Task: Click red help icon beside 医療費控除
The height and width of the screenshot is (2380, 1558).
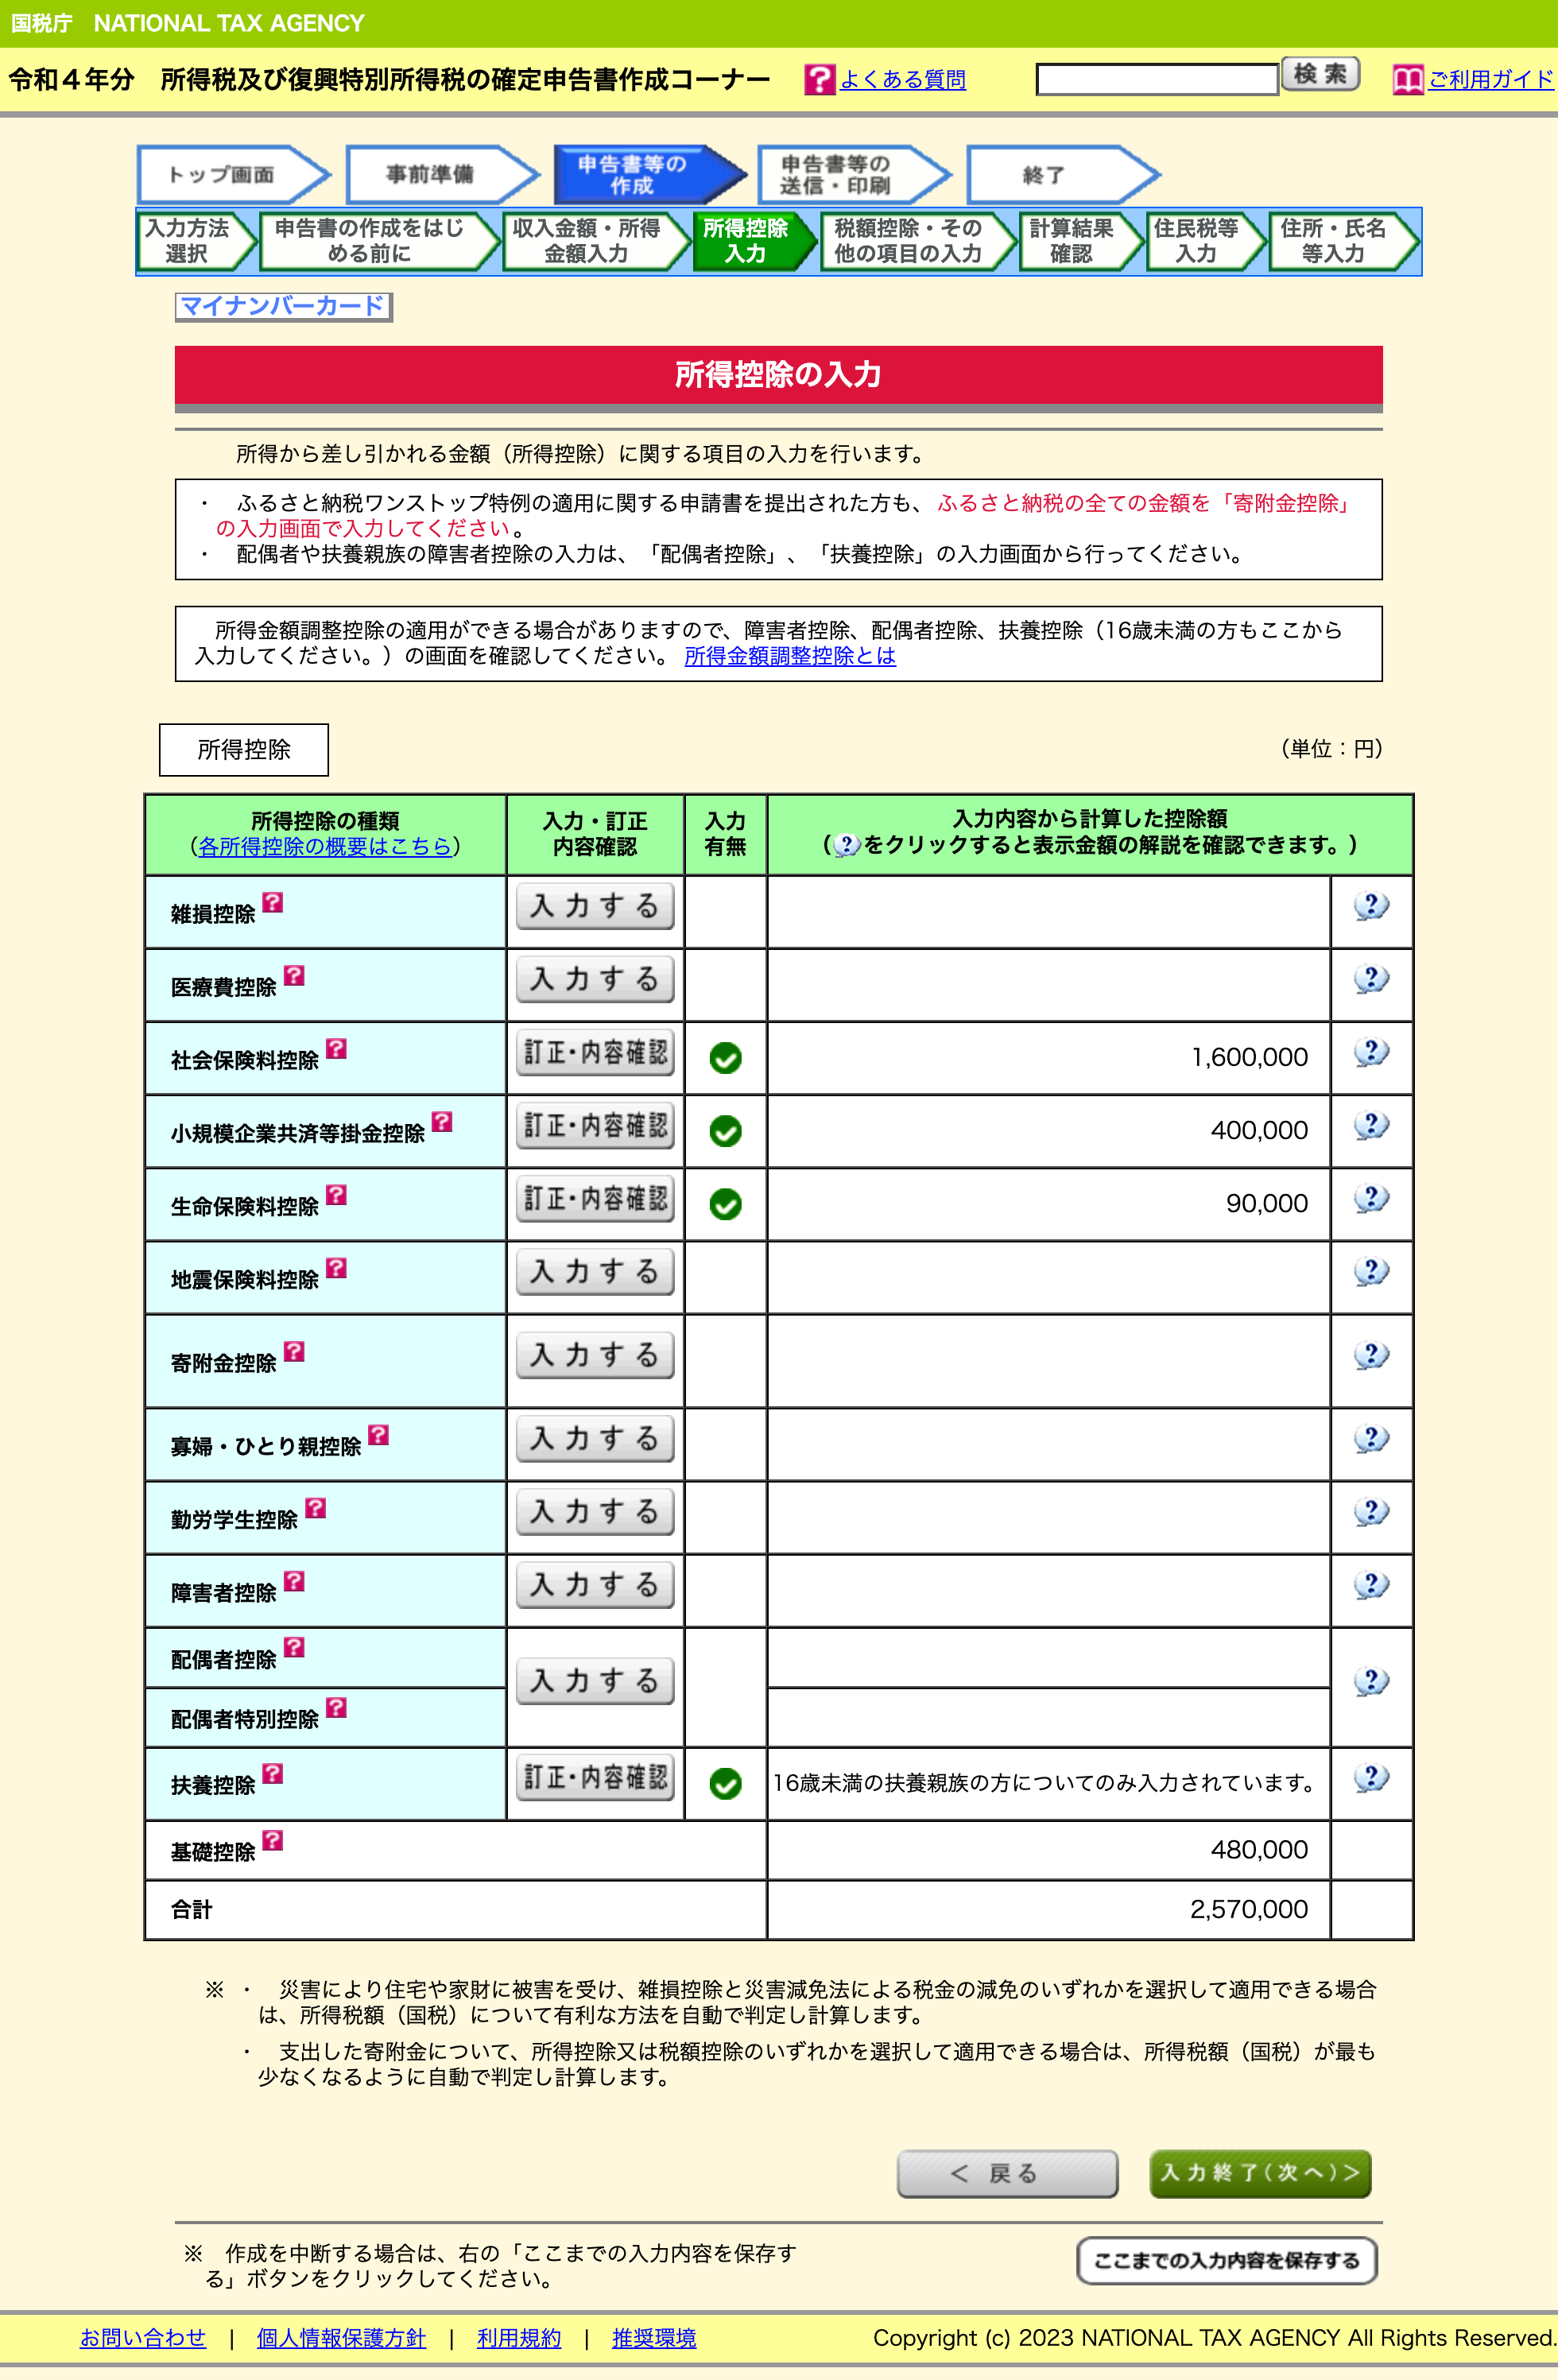Action: click(294, 976)
